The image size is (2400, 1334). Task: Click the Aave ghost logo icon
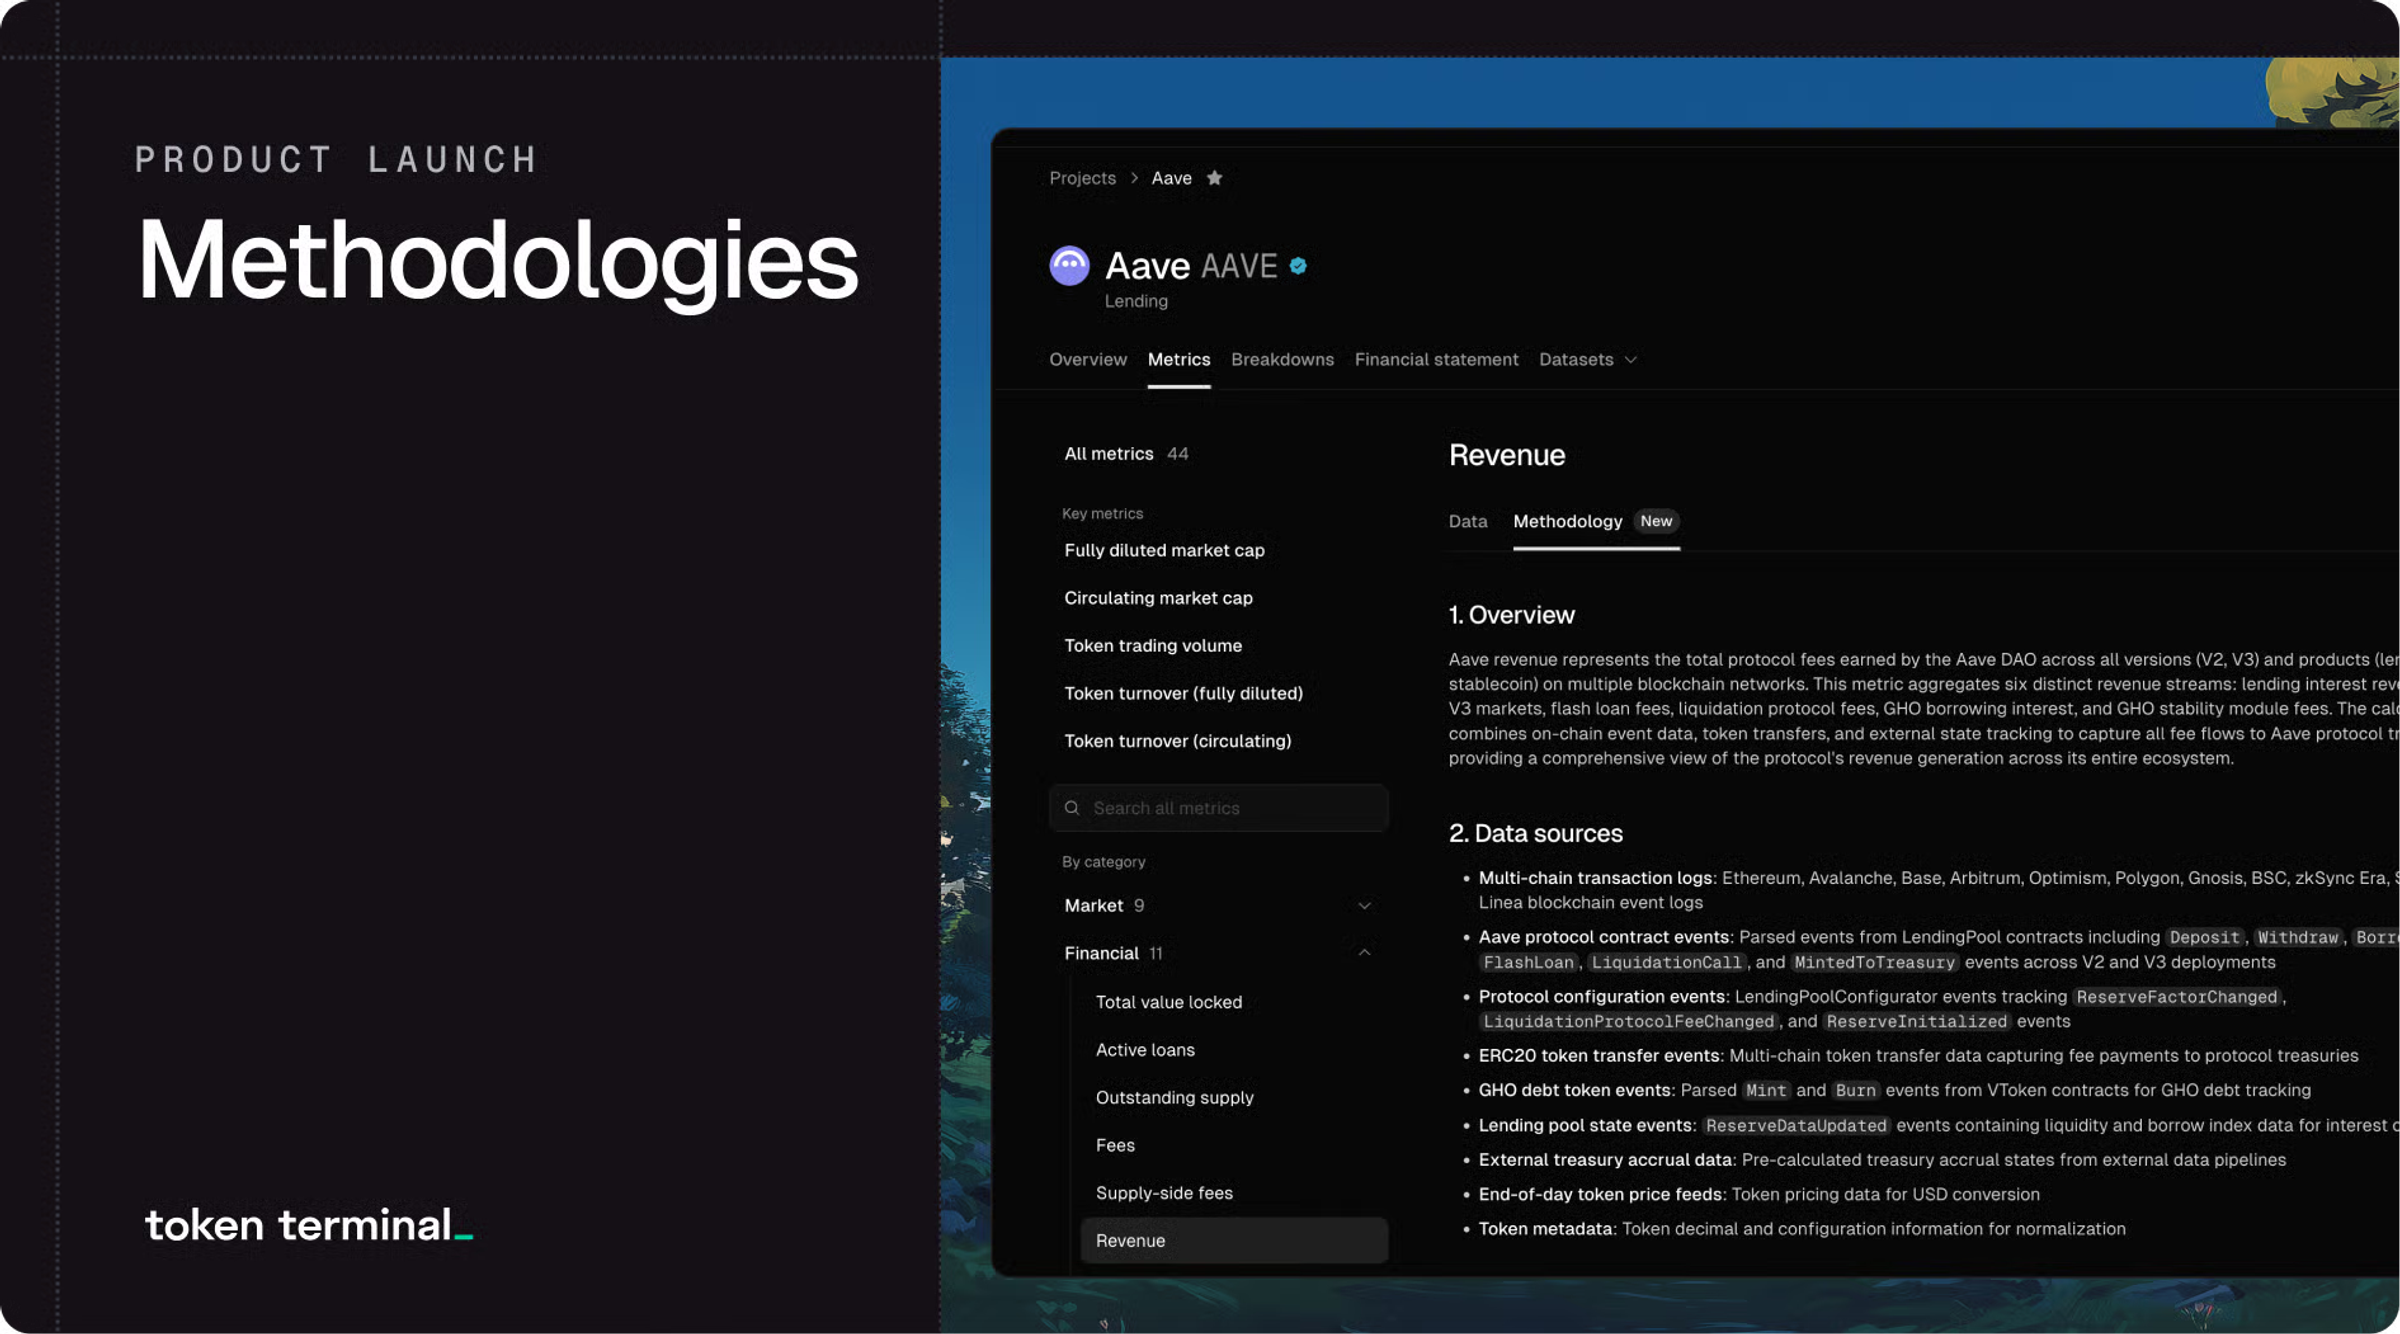(1069, 266)
